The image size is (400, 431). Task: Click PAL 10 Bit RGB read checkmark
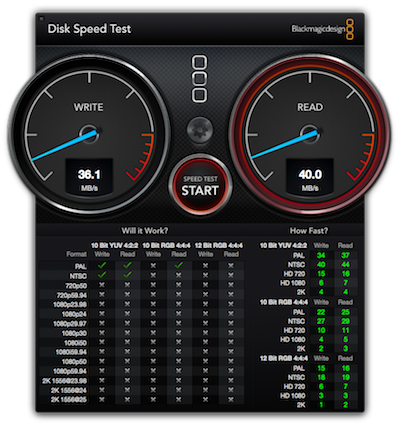pyautogui.click(x=179, y=265)
